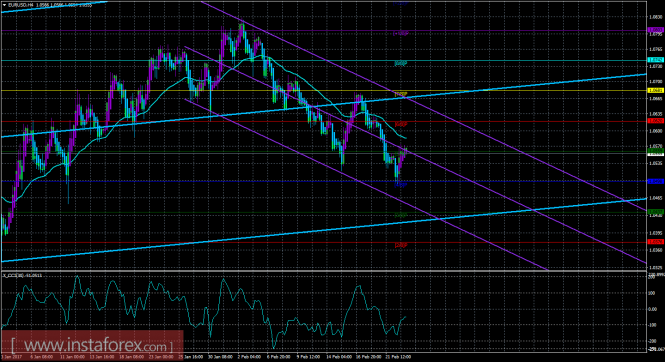Click the cyan pivot label on the chart

[401, 64]
